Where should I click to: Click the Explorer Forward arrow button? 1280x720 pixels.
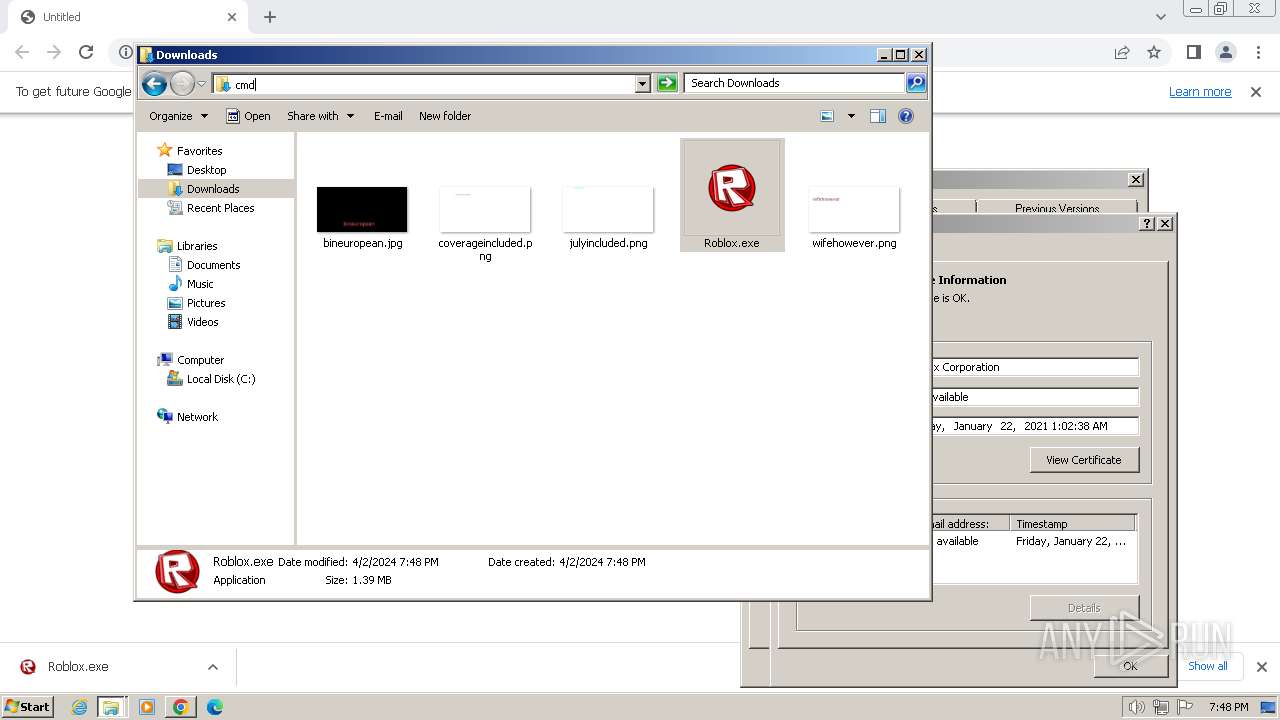point(182,84)
